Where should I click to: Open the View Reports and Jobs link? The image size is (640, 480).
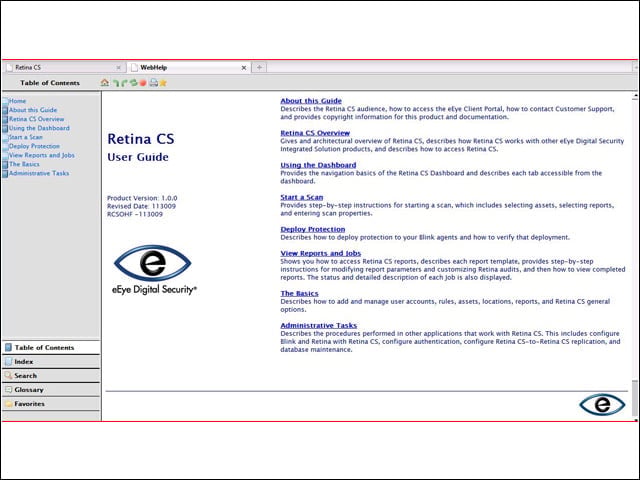pos(320,253)
